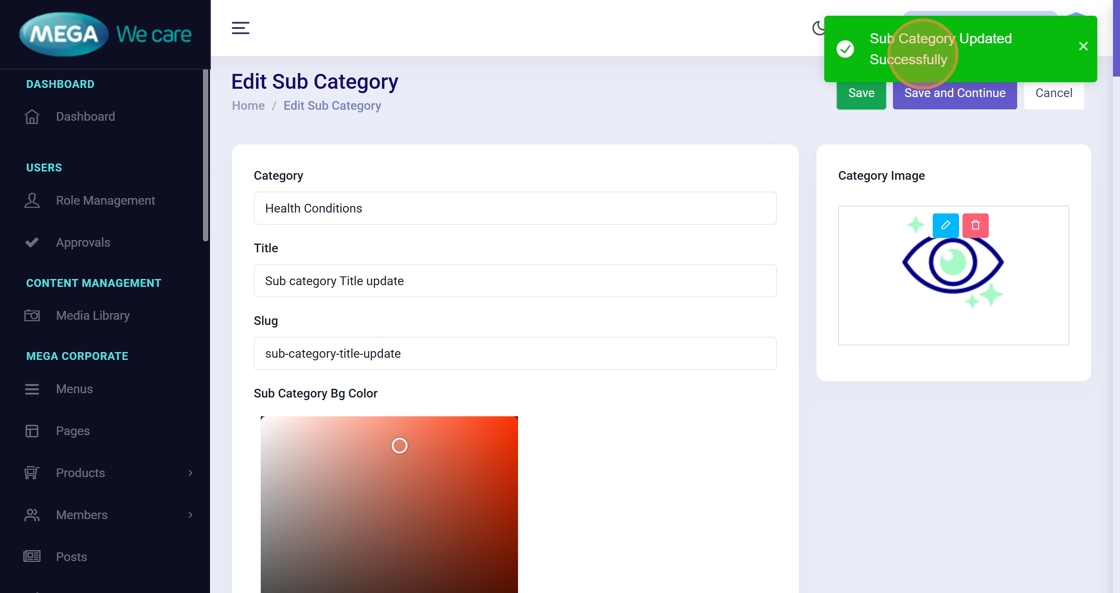The width and height of the screenshot is (1120, 593).
Task: Close the success notification toast
Action: click(1083, 46)
